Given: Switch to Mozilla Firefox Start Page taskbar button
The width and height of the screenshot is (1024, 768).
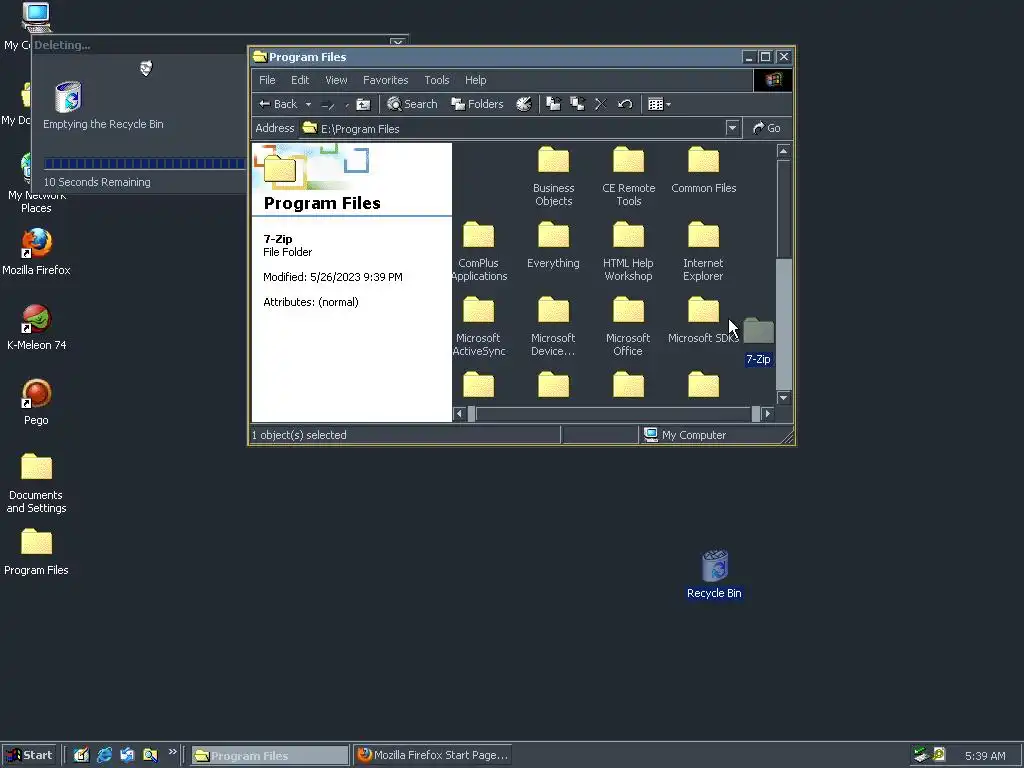Looking at the screenshot, I should (x=432, y=756).
